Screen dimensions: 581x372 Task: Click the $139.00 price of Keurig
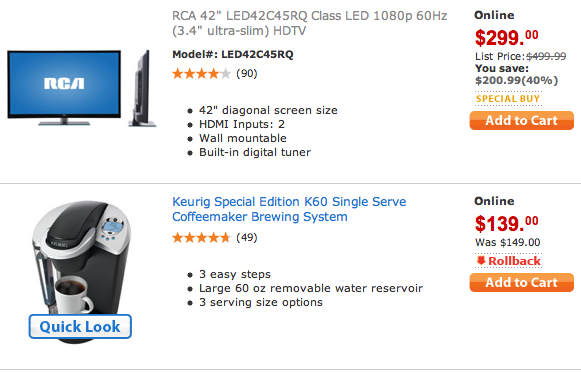[x=507, y=223]
